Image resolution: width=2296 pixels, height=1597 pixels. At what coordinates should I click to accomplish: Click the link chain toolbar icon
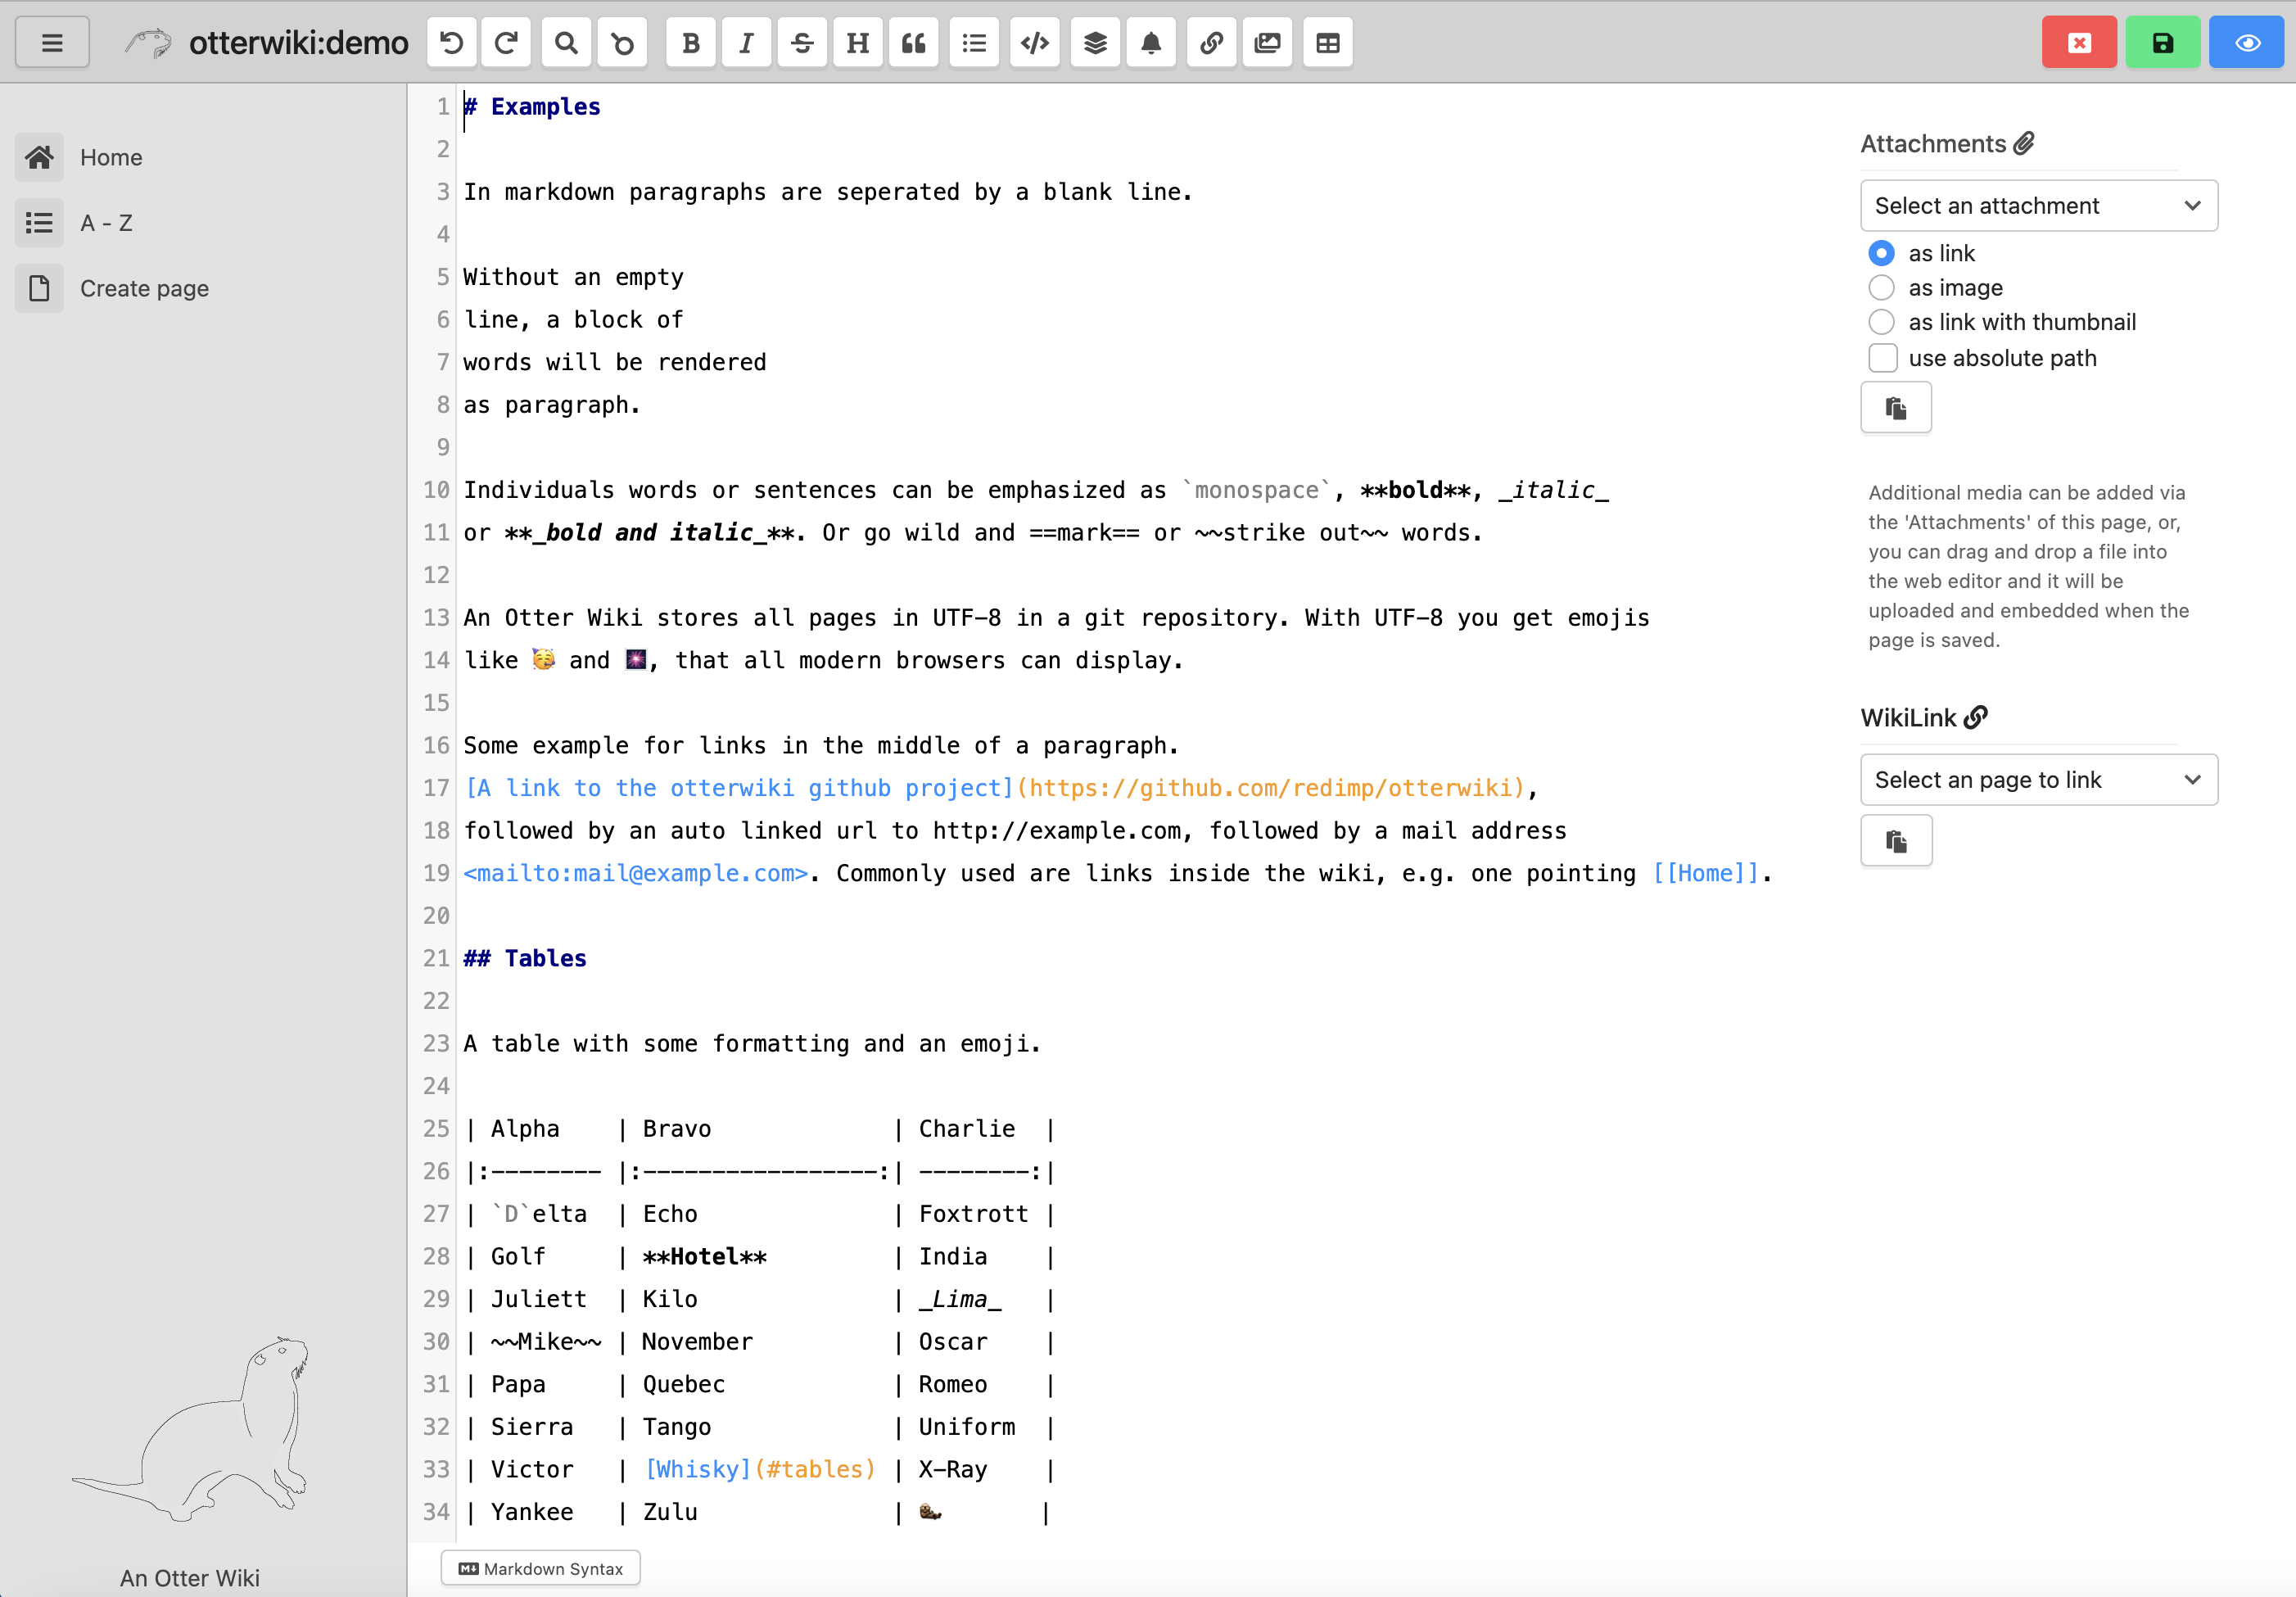1211,43
